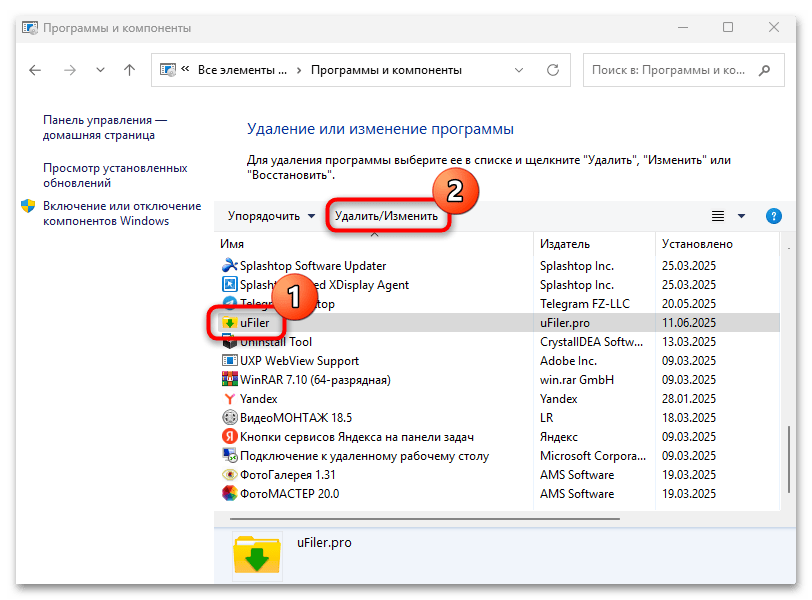
Task: Click publisher uFiler.pro cell
Action: click(x=564, y=323)
